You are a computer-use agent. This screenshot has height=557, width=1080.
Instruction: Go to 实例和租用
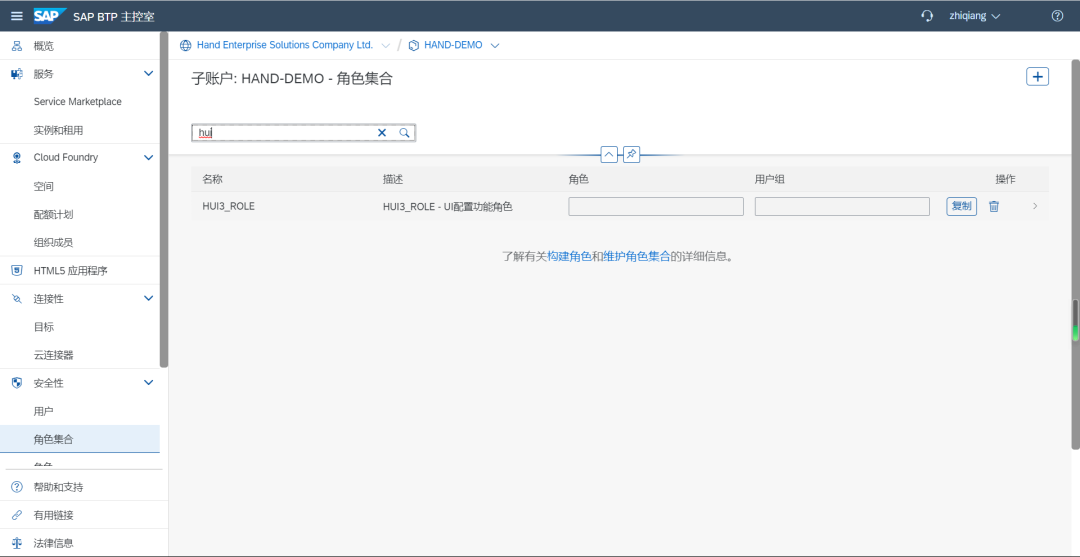pos(59,130)
